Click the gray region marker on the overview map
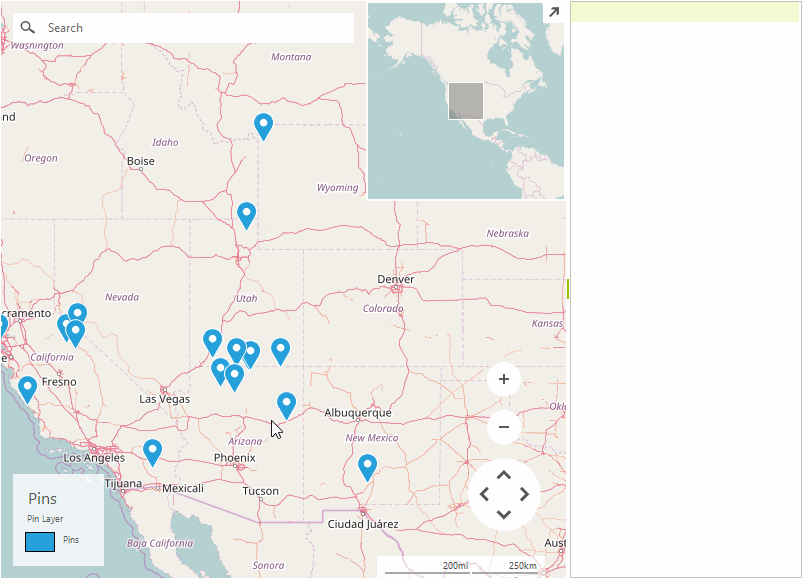 466,100
